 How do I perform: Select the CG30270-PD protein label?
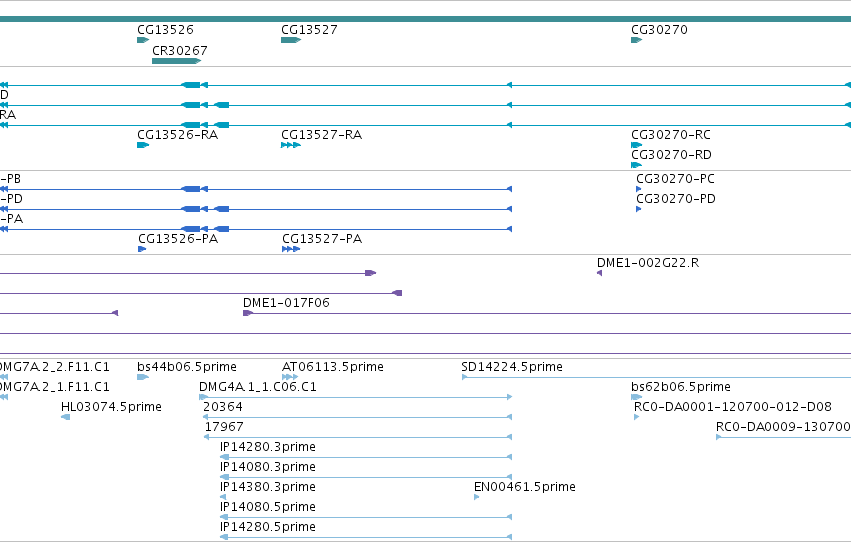click(x=676, y=199)
